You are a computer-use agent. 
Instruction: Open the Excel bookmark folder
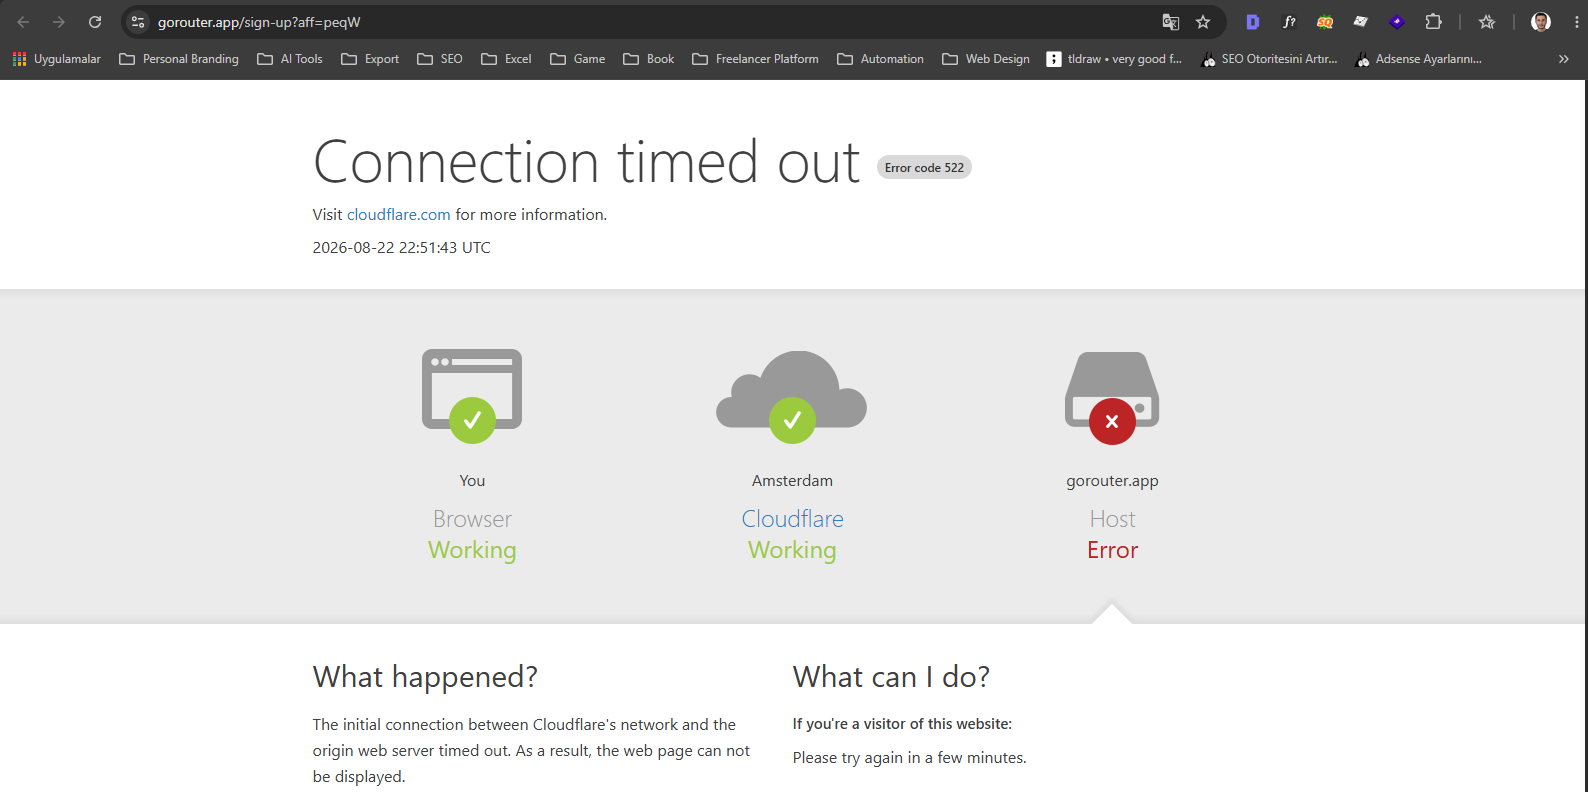(x=506, y=59)
